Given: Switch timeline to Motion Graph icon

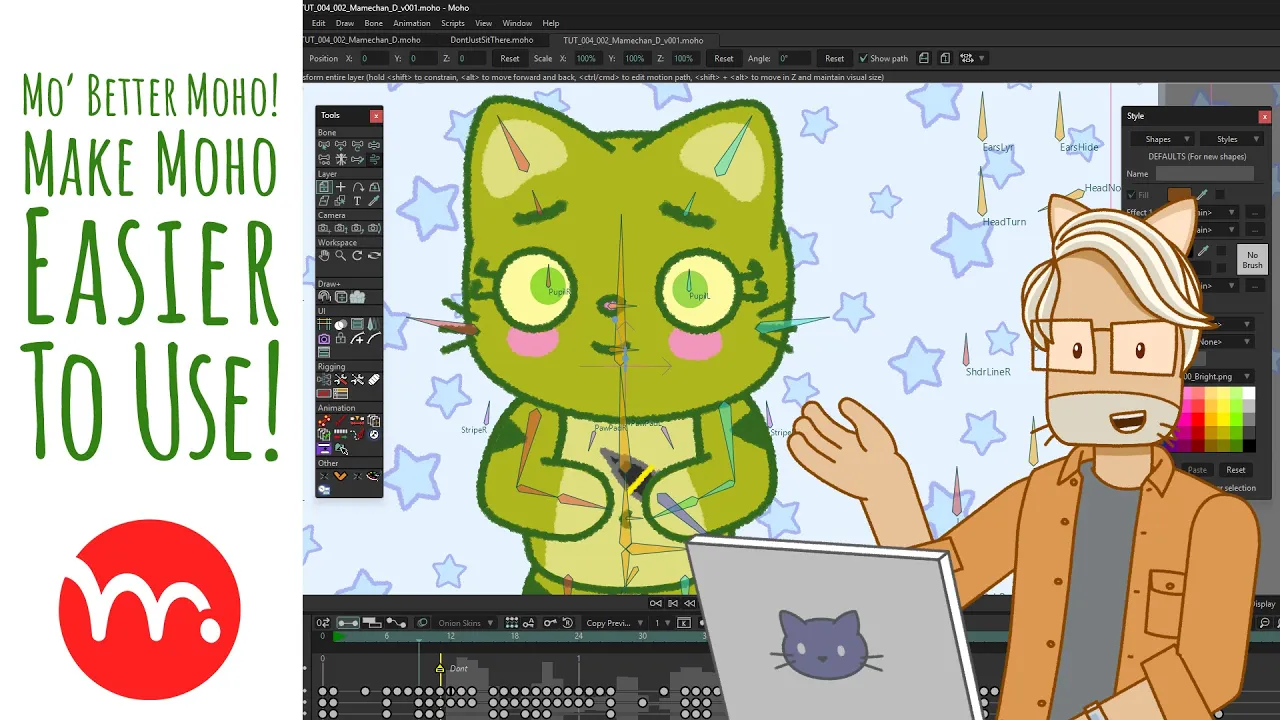Looking at the screenshot, I should [x=396, y=623].
